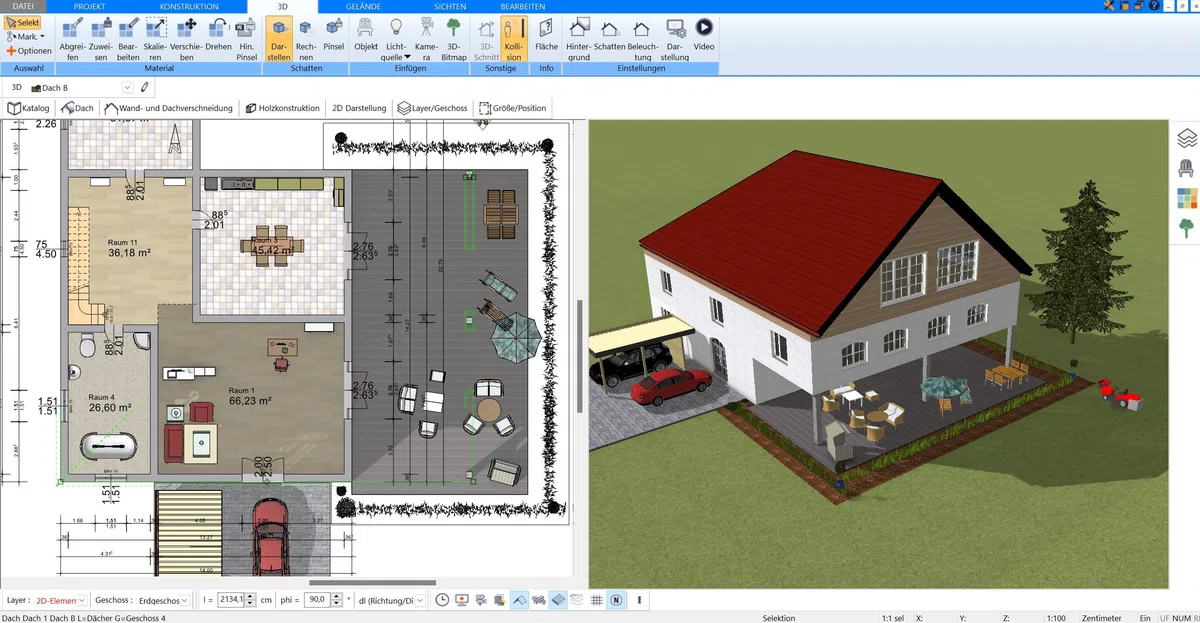
Task: Click the 3D-Schnitt tool
Action: coord(486,38)
